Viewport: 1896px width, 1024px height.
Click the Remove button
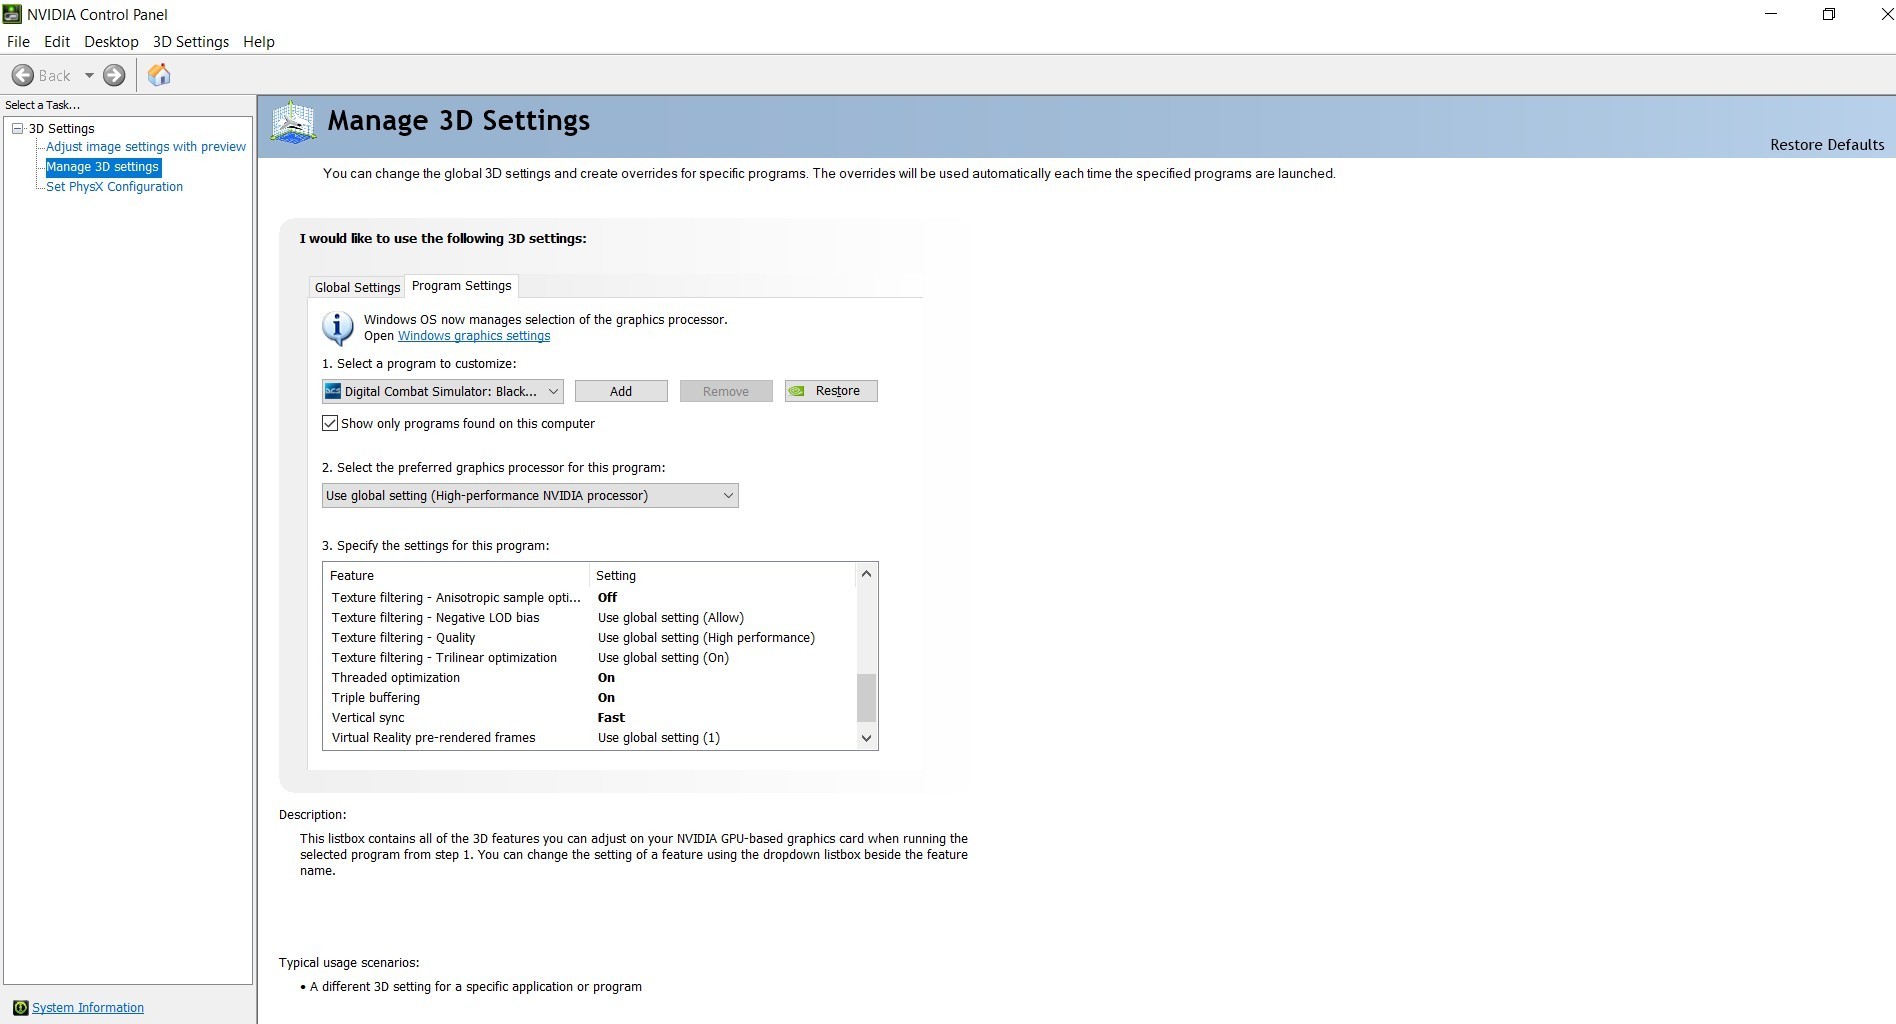pos(726,391)
